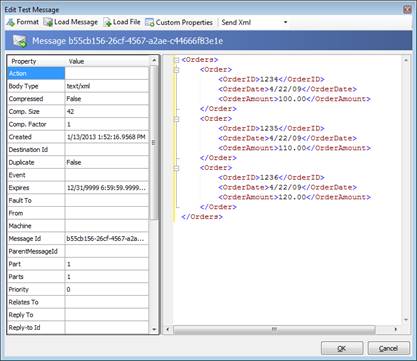Click XML editor scroll up arrow

click(406, 60)
